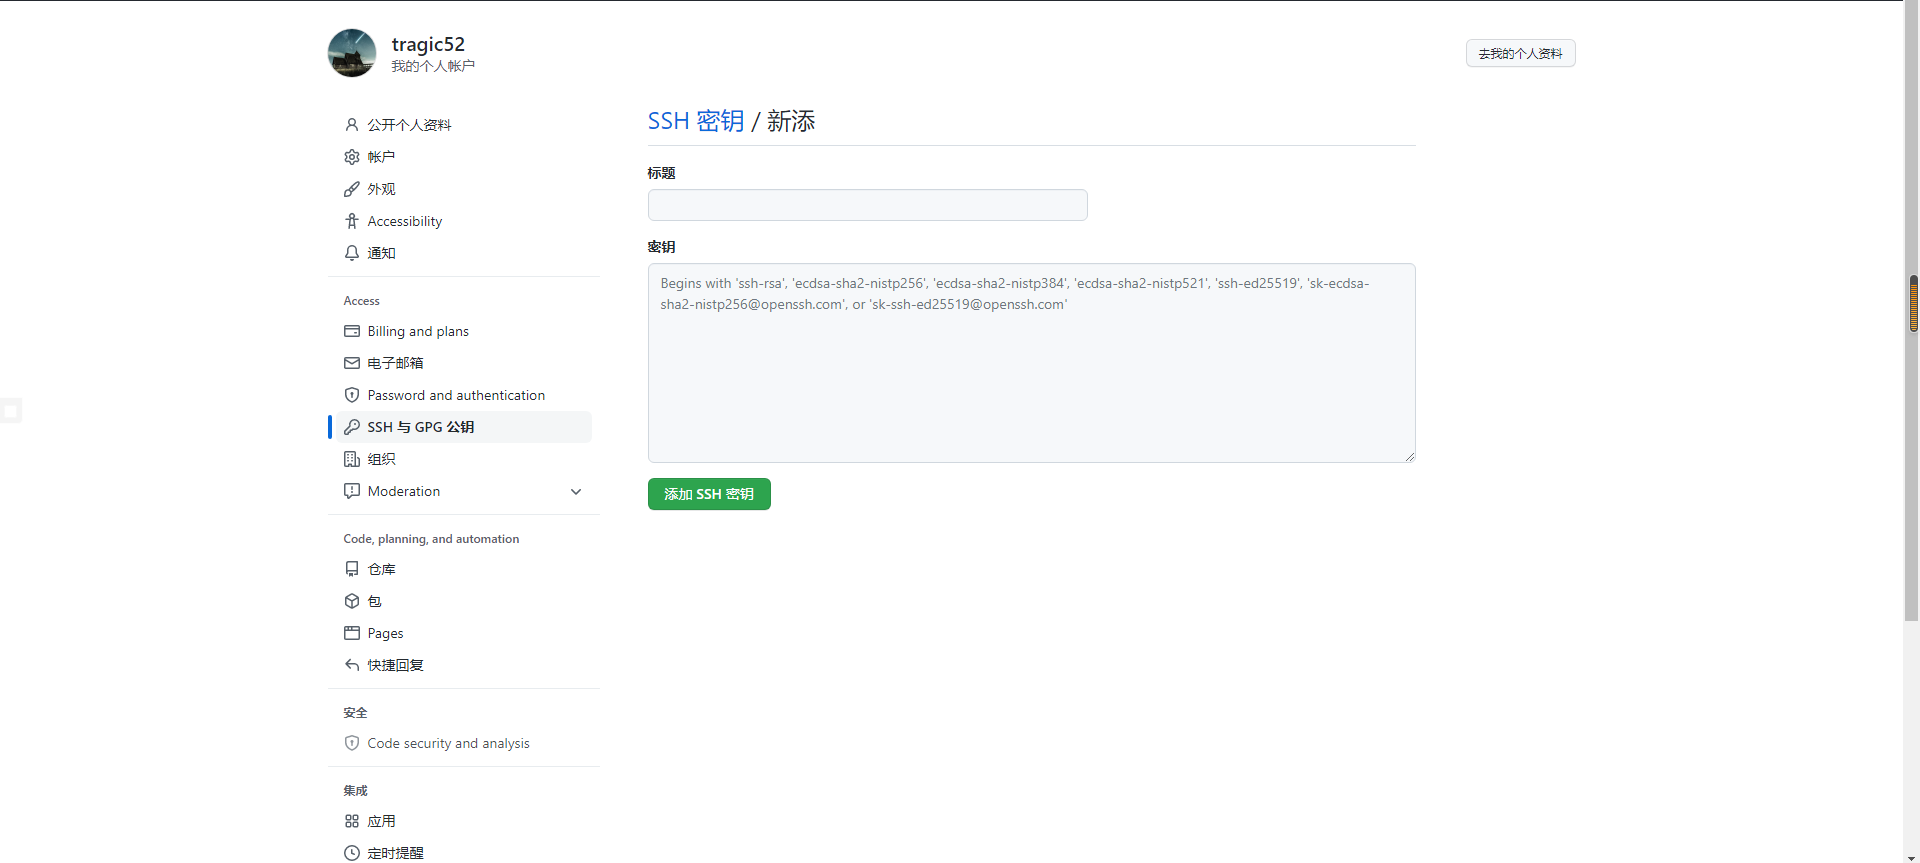Select SSH 与 GPG 公钥 in sidebar
This screenshot has width=1920, height=863.
pos(464,427)
